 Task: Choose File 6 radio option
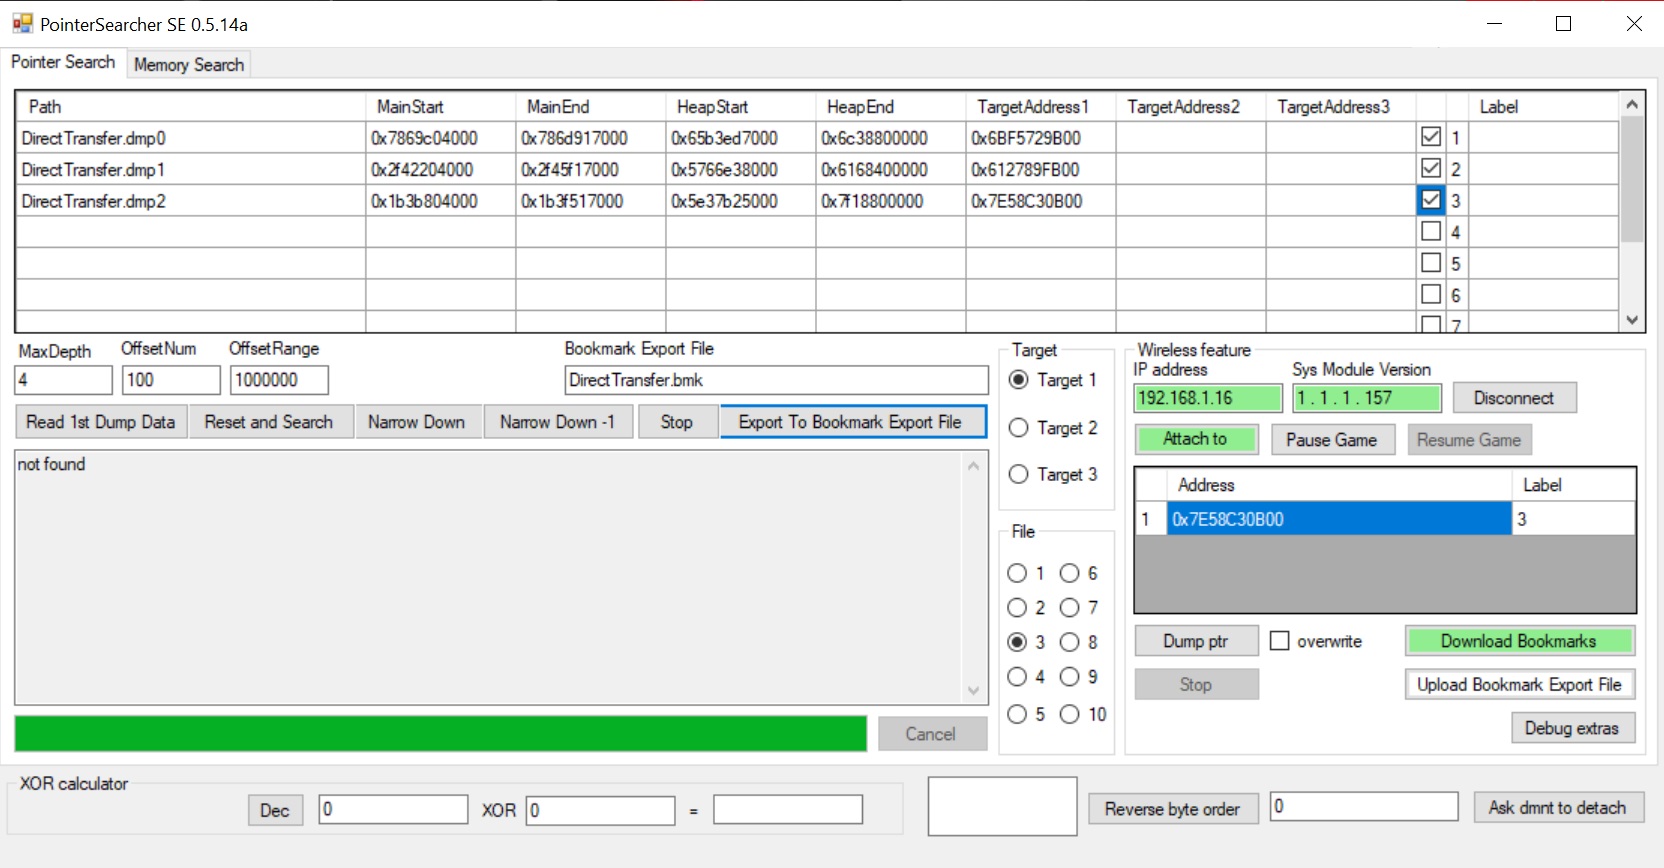coord(1069,573)
